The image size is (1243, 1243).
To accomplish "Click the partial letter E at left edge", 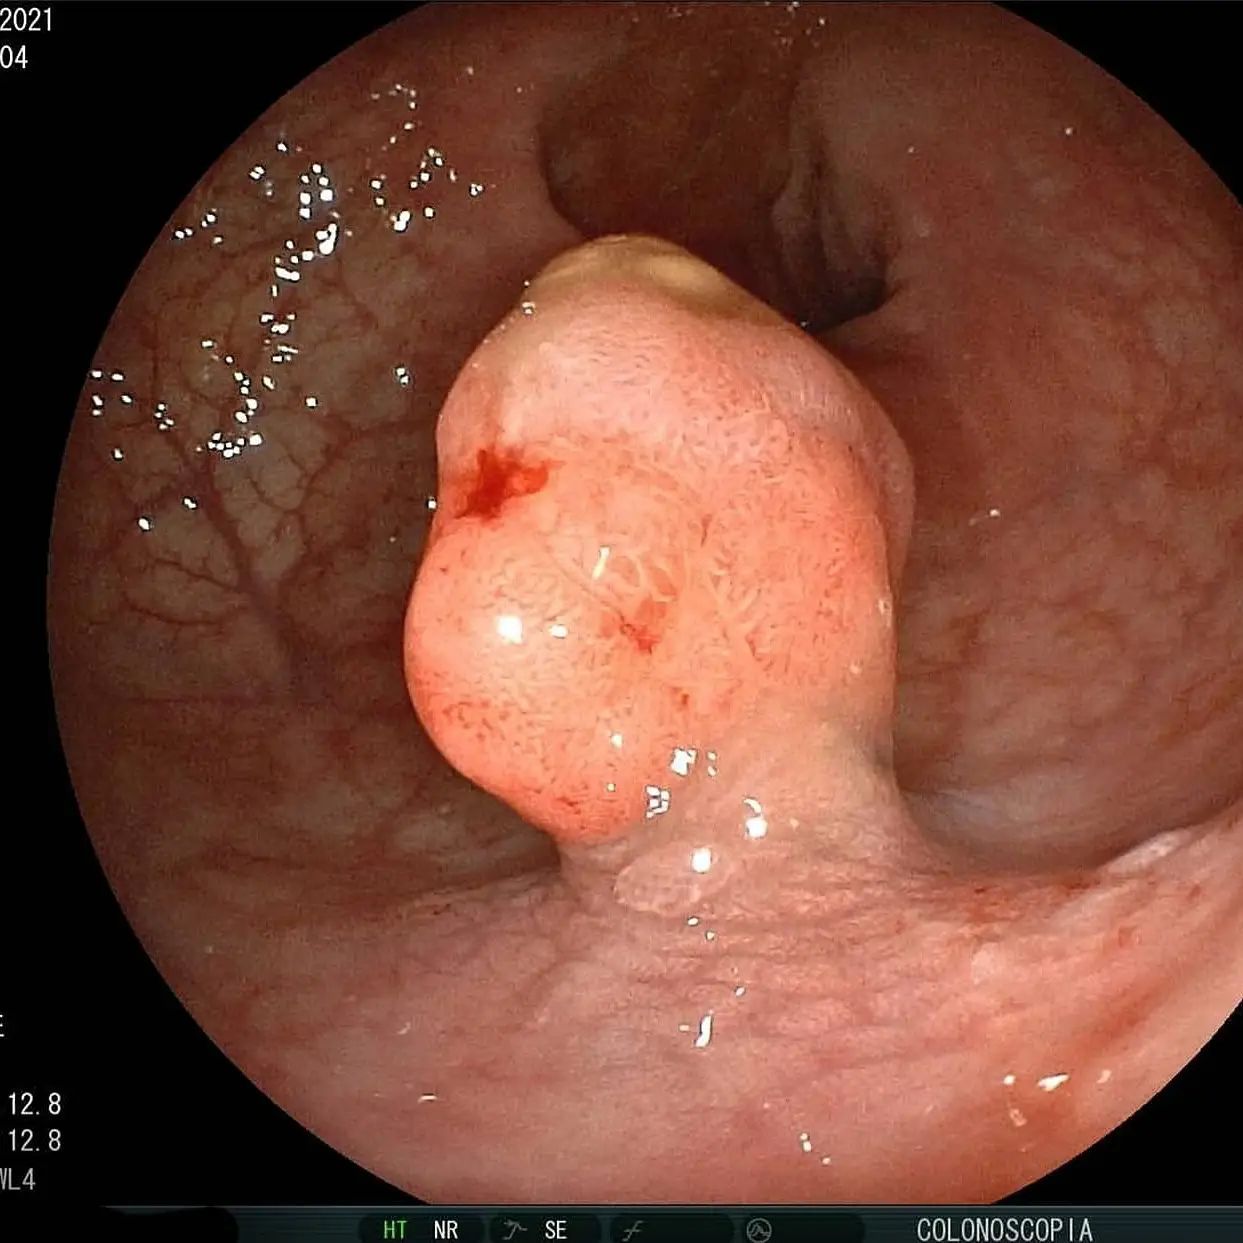I will pos(3,1025).
